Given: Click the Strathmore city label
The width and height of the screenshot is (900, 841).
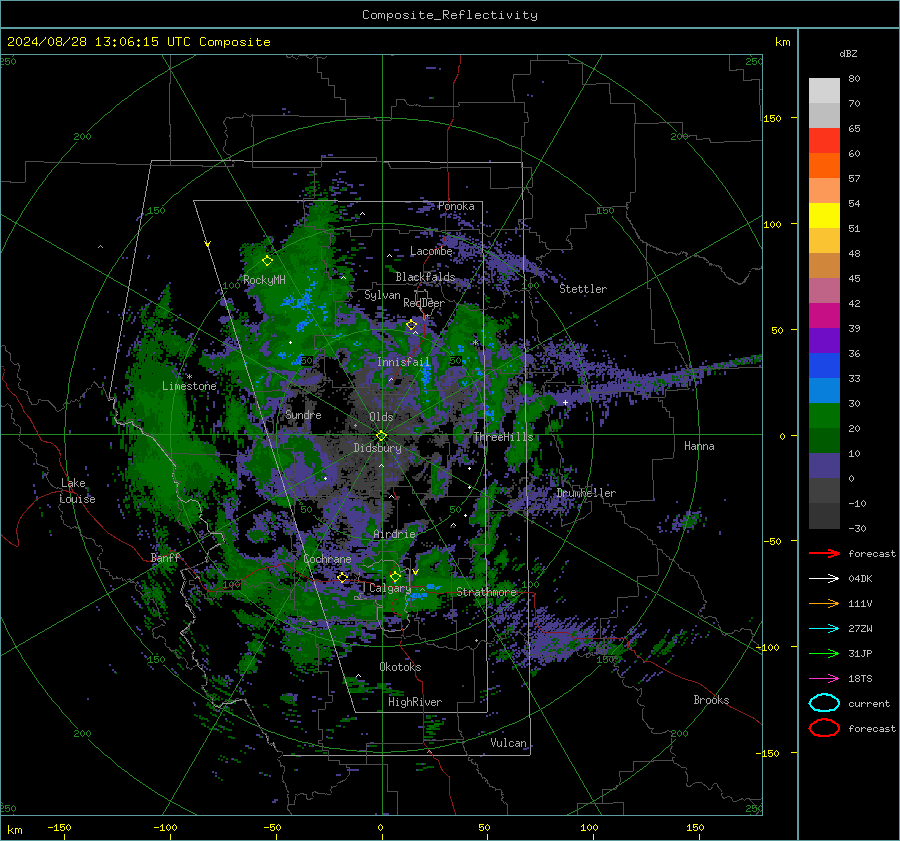Looking at the screenshot, I should pos(486,592).
